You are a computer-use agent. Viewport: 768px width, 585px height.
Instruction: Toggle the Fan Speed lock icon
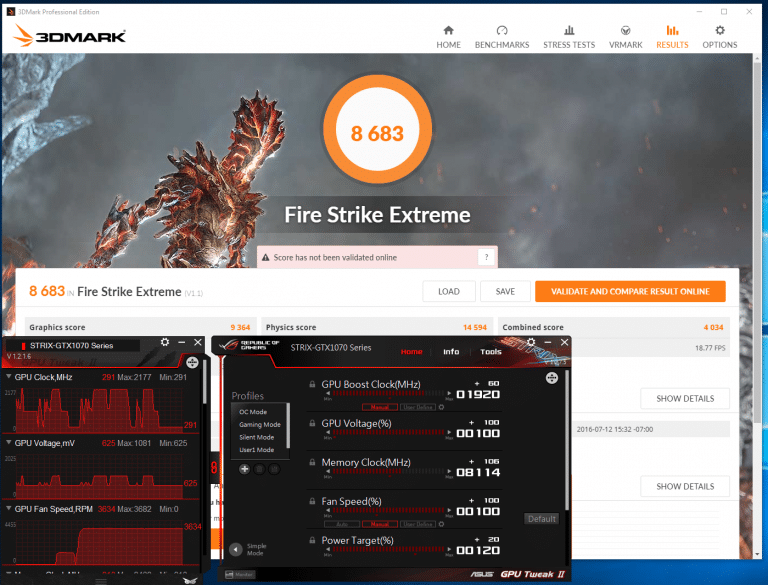pos(312,501)
